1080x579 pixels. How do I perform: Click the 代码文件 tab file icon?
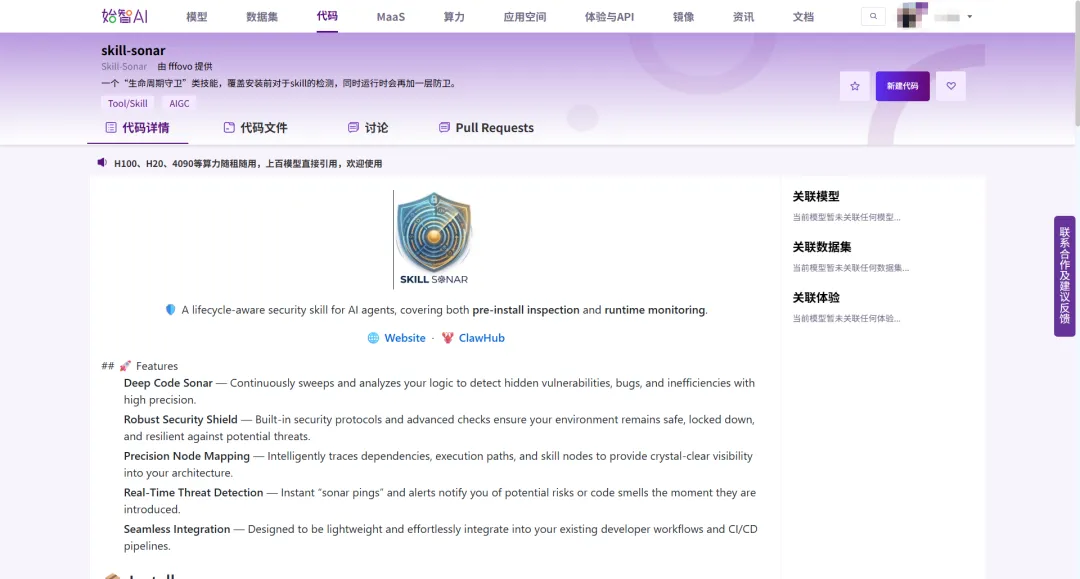click(x=229, y=127)
